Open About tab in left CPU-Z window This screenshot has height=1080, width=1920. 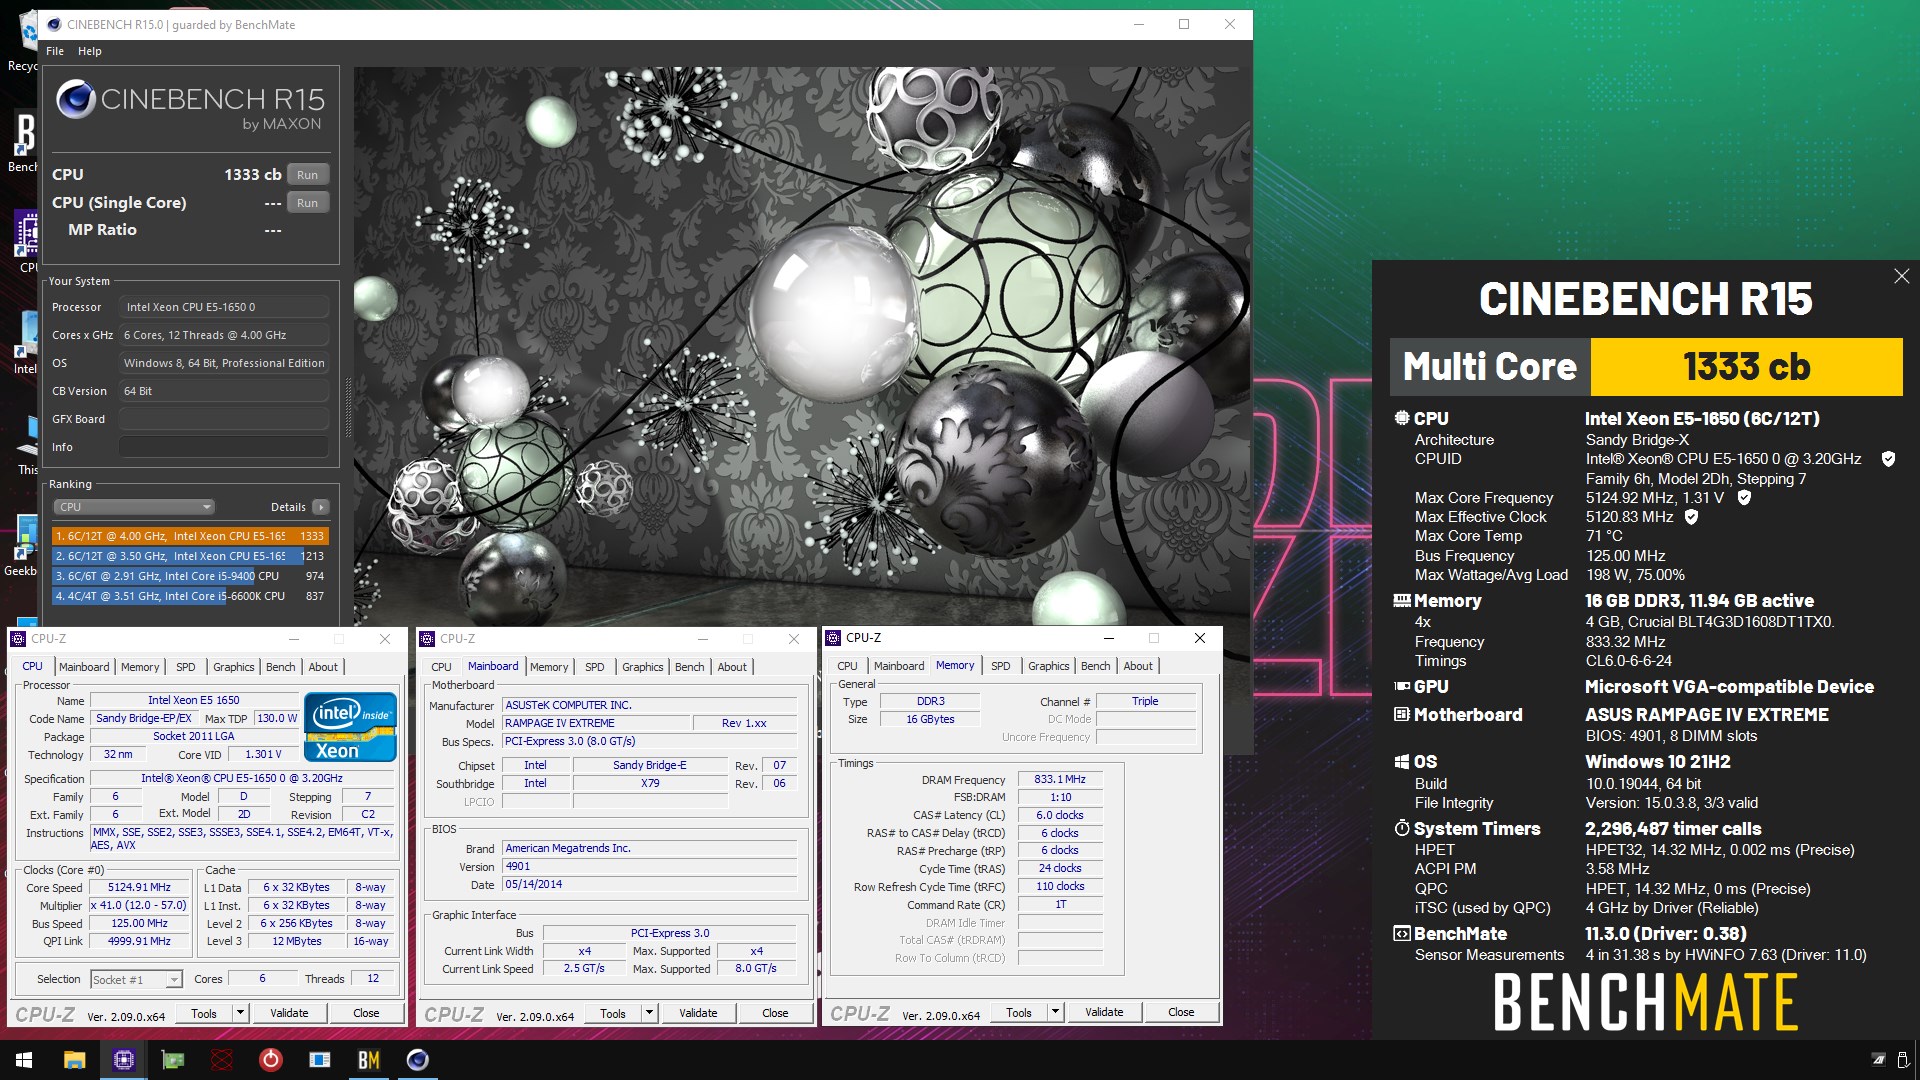coord(323,667)
